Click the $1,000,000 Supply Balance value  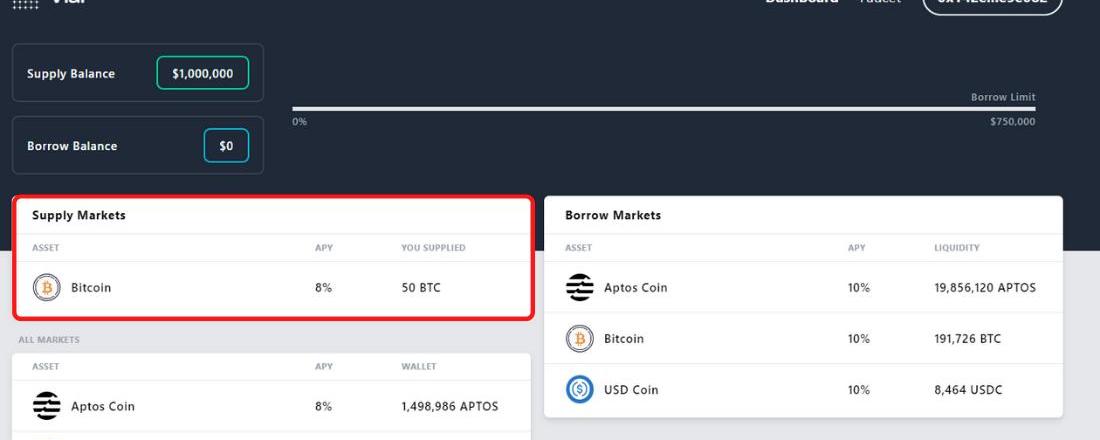203,73
